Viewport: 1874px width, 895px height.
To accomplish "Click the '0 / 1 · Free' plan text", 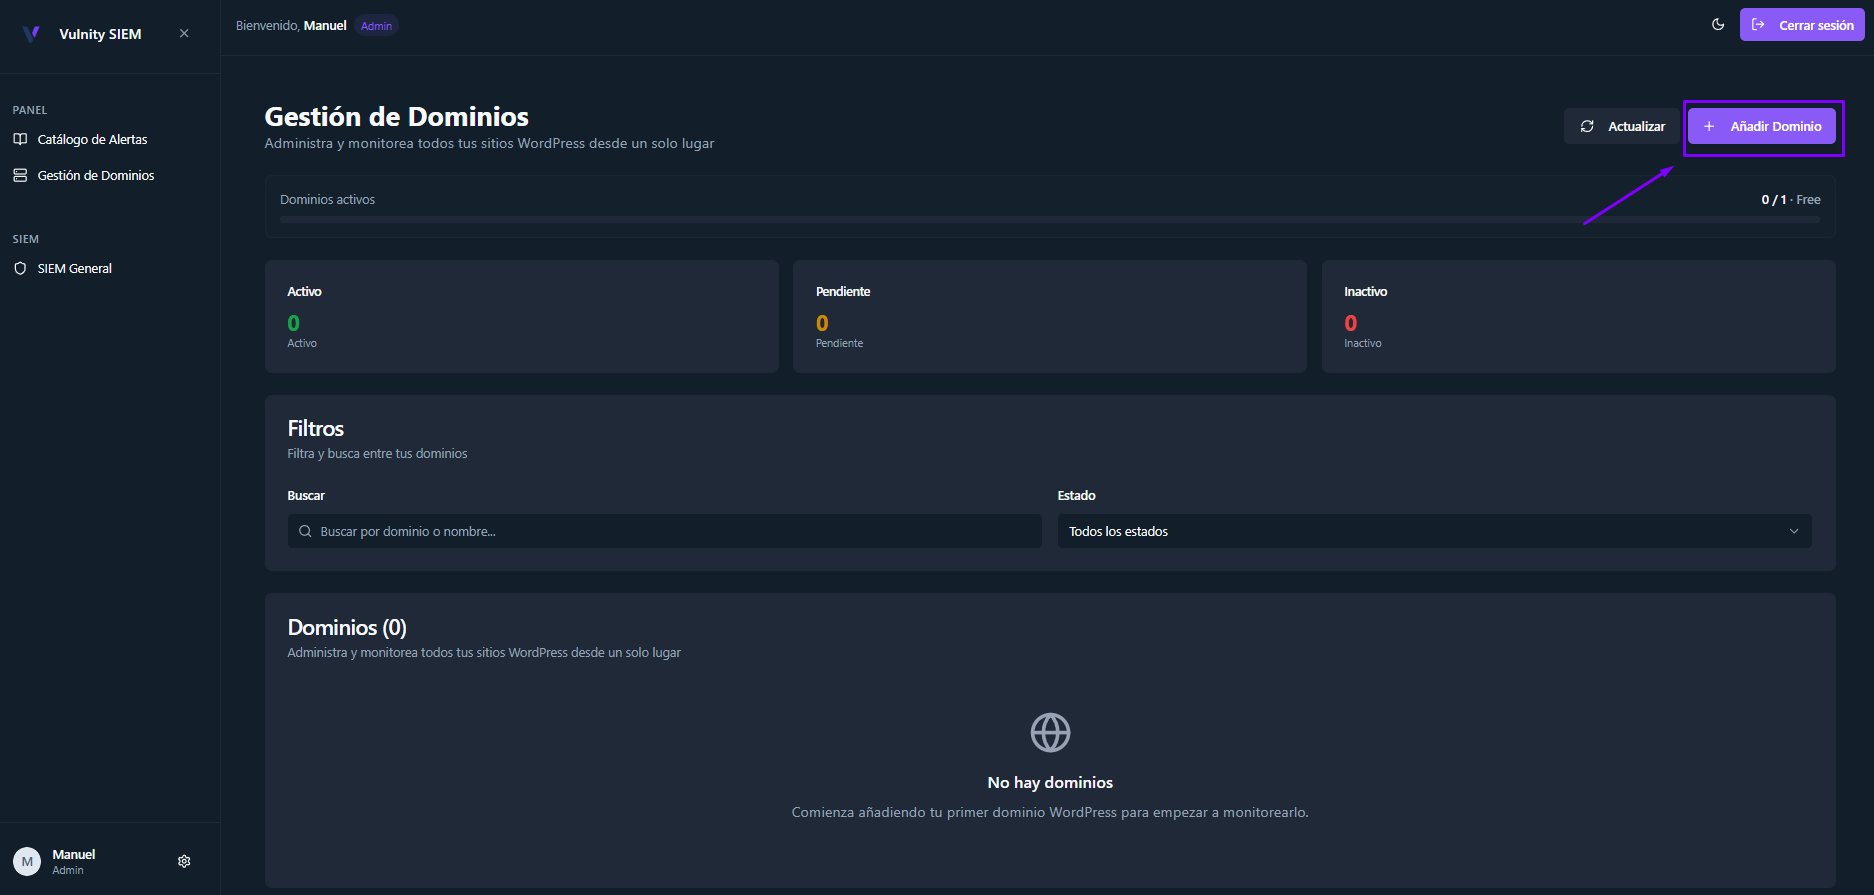I will (1790, 200).
